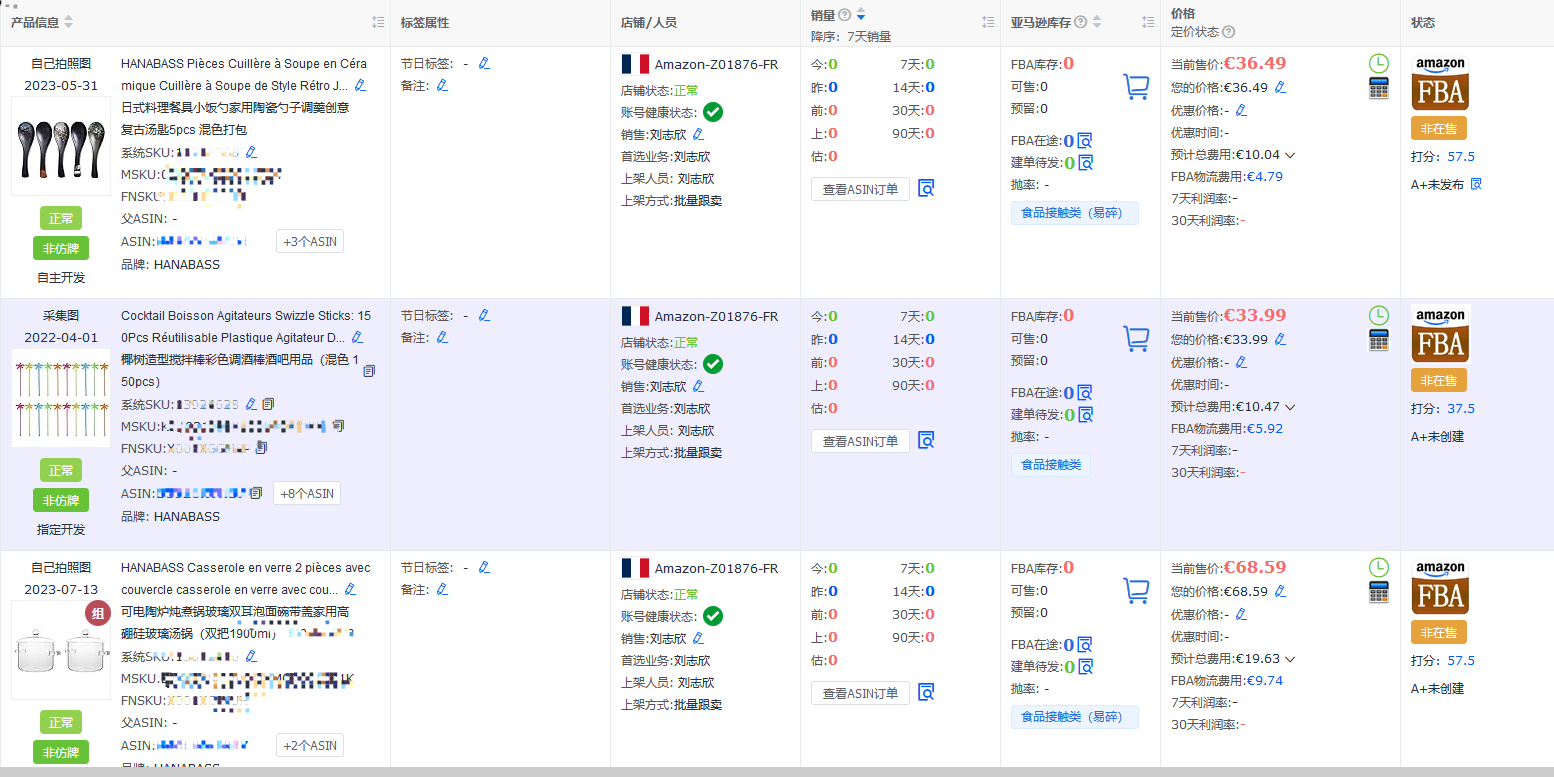View 建单待发 details in the €33.99 row

pos(1085,415)
